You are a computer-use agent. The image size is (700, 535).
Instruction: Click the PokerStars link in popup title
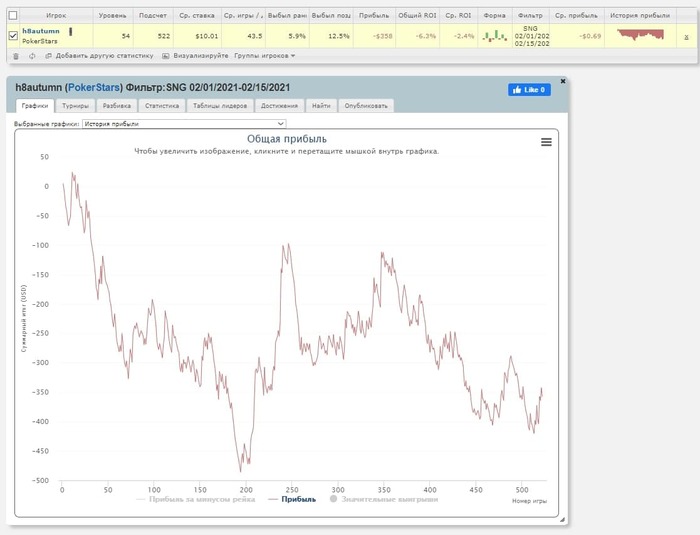tap(94, 88)
